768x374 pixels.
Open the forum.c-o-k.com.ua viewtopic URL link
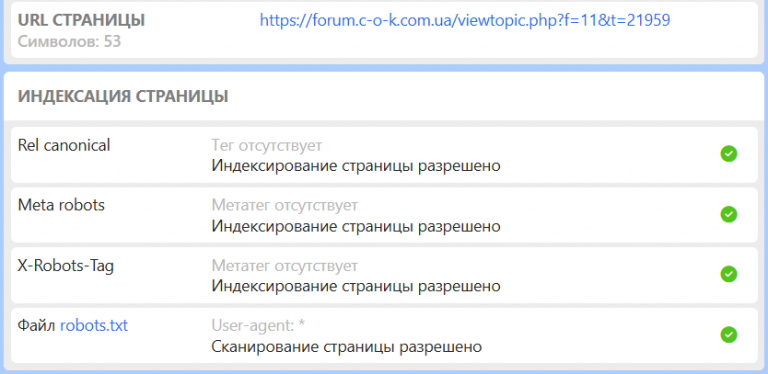coord(465,21)
